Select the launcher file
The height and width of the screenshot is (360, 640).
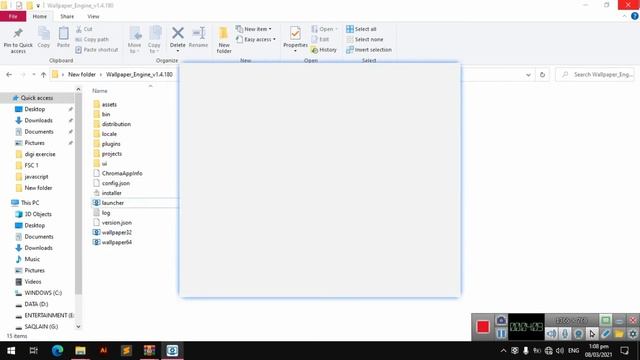click(113, 203)
